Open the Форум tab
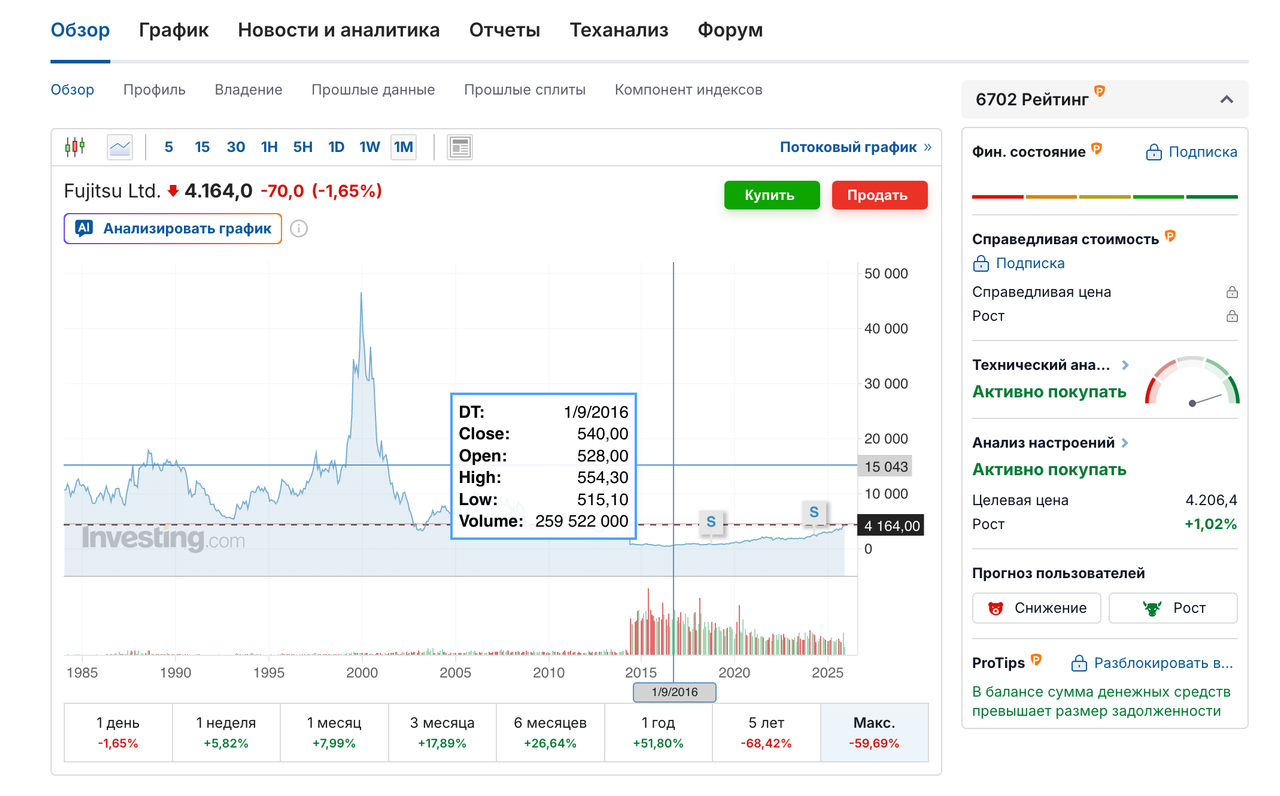This screenshot has width=1280, height=796. coord(730,30)
